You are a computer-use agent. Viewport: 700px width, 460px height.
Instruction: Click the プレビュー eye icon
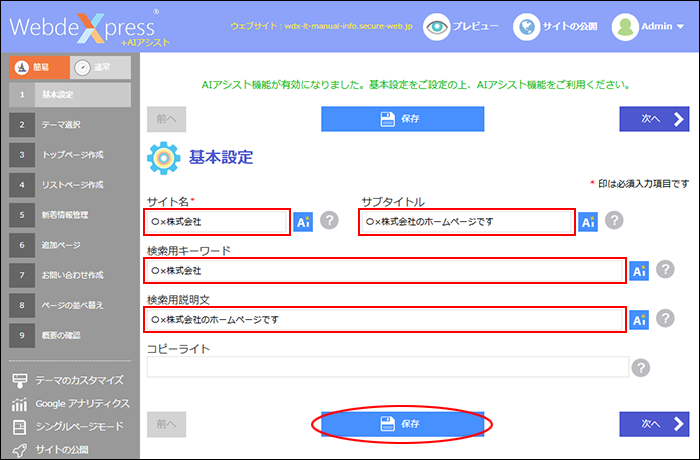436,27
